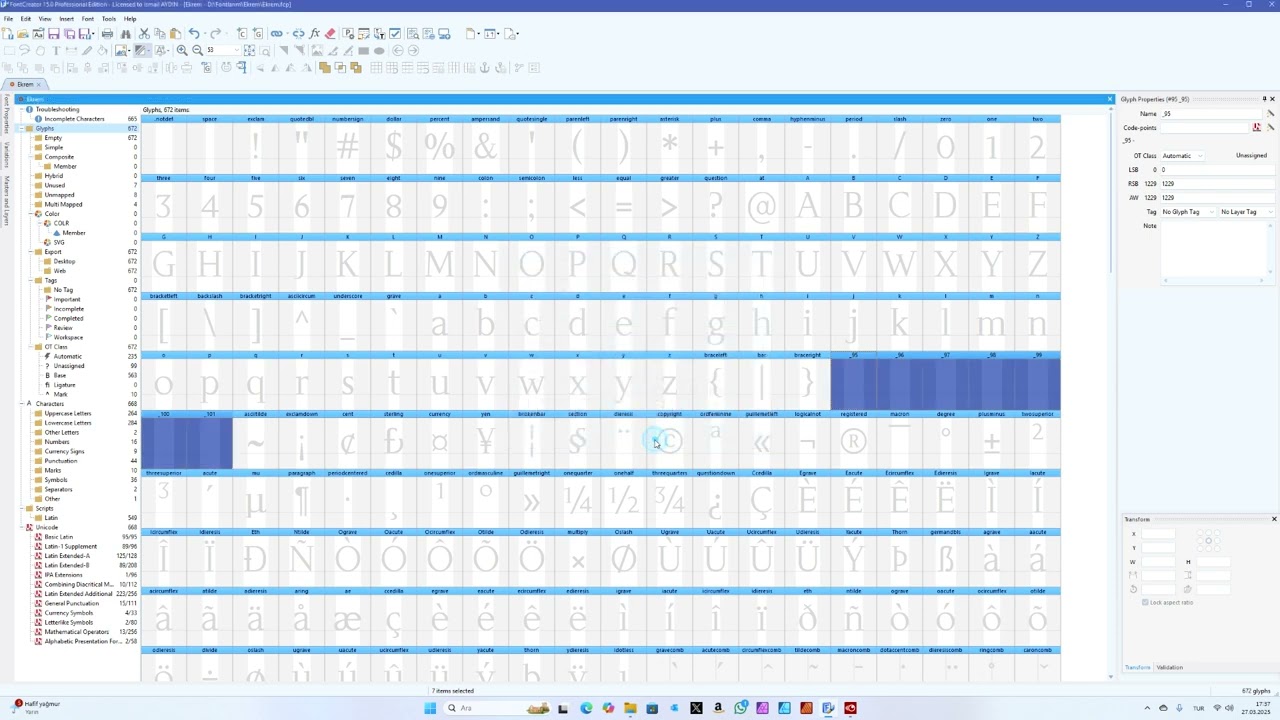Select the Unmapped glyphs category

click(x=59, y=195)
